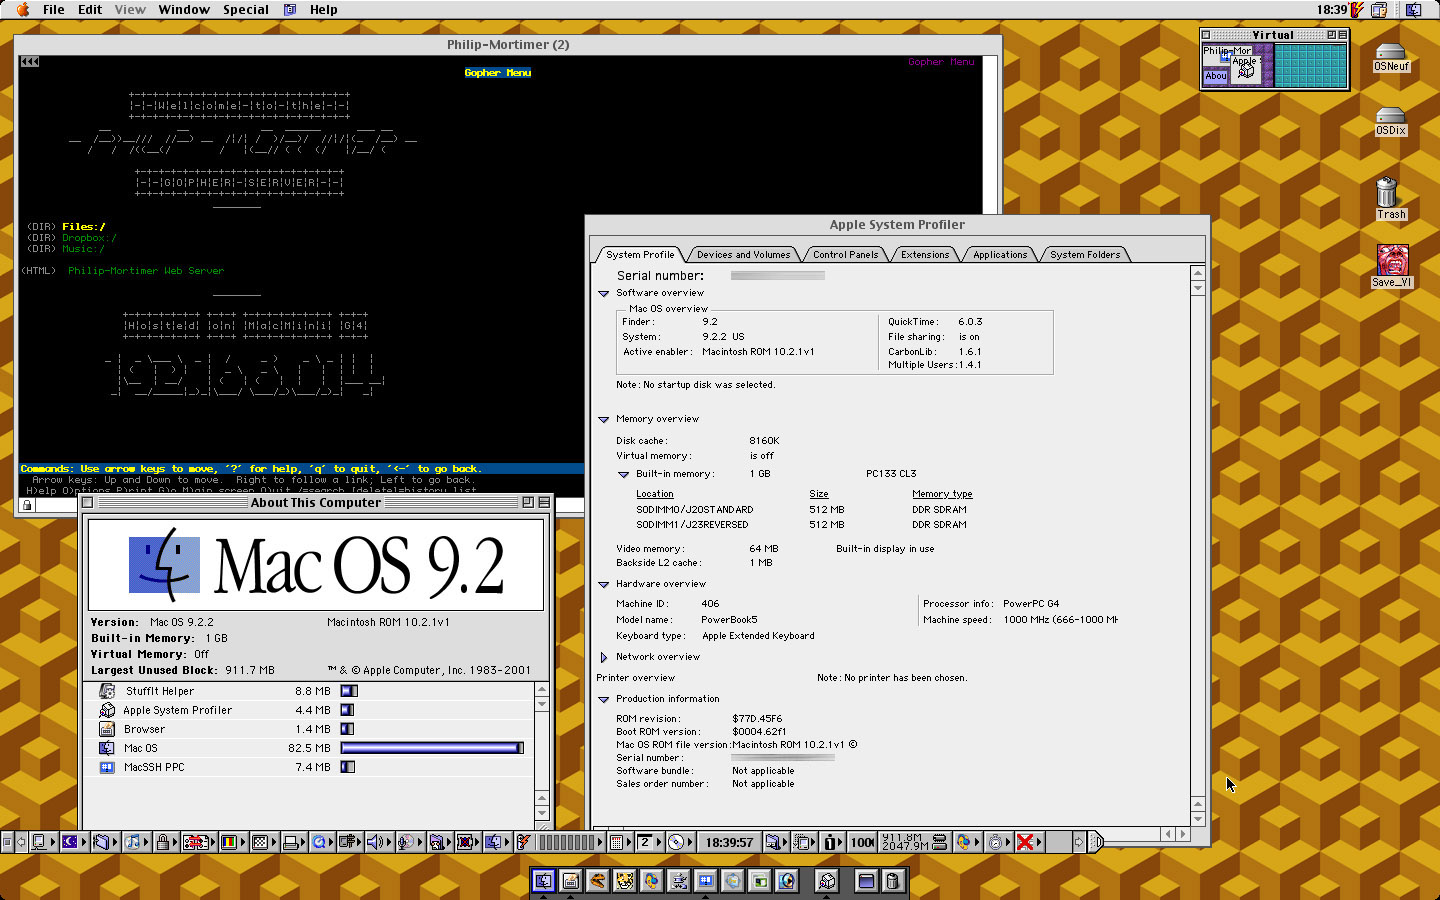Switch to Control Panels tab
Screen dimensions: 1440x900
[x=845, y=254]
